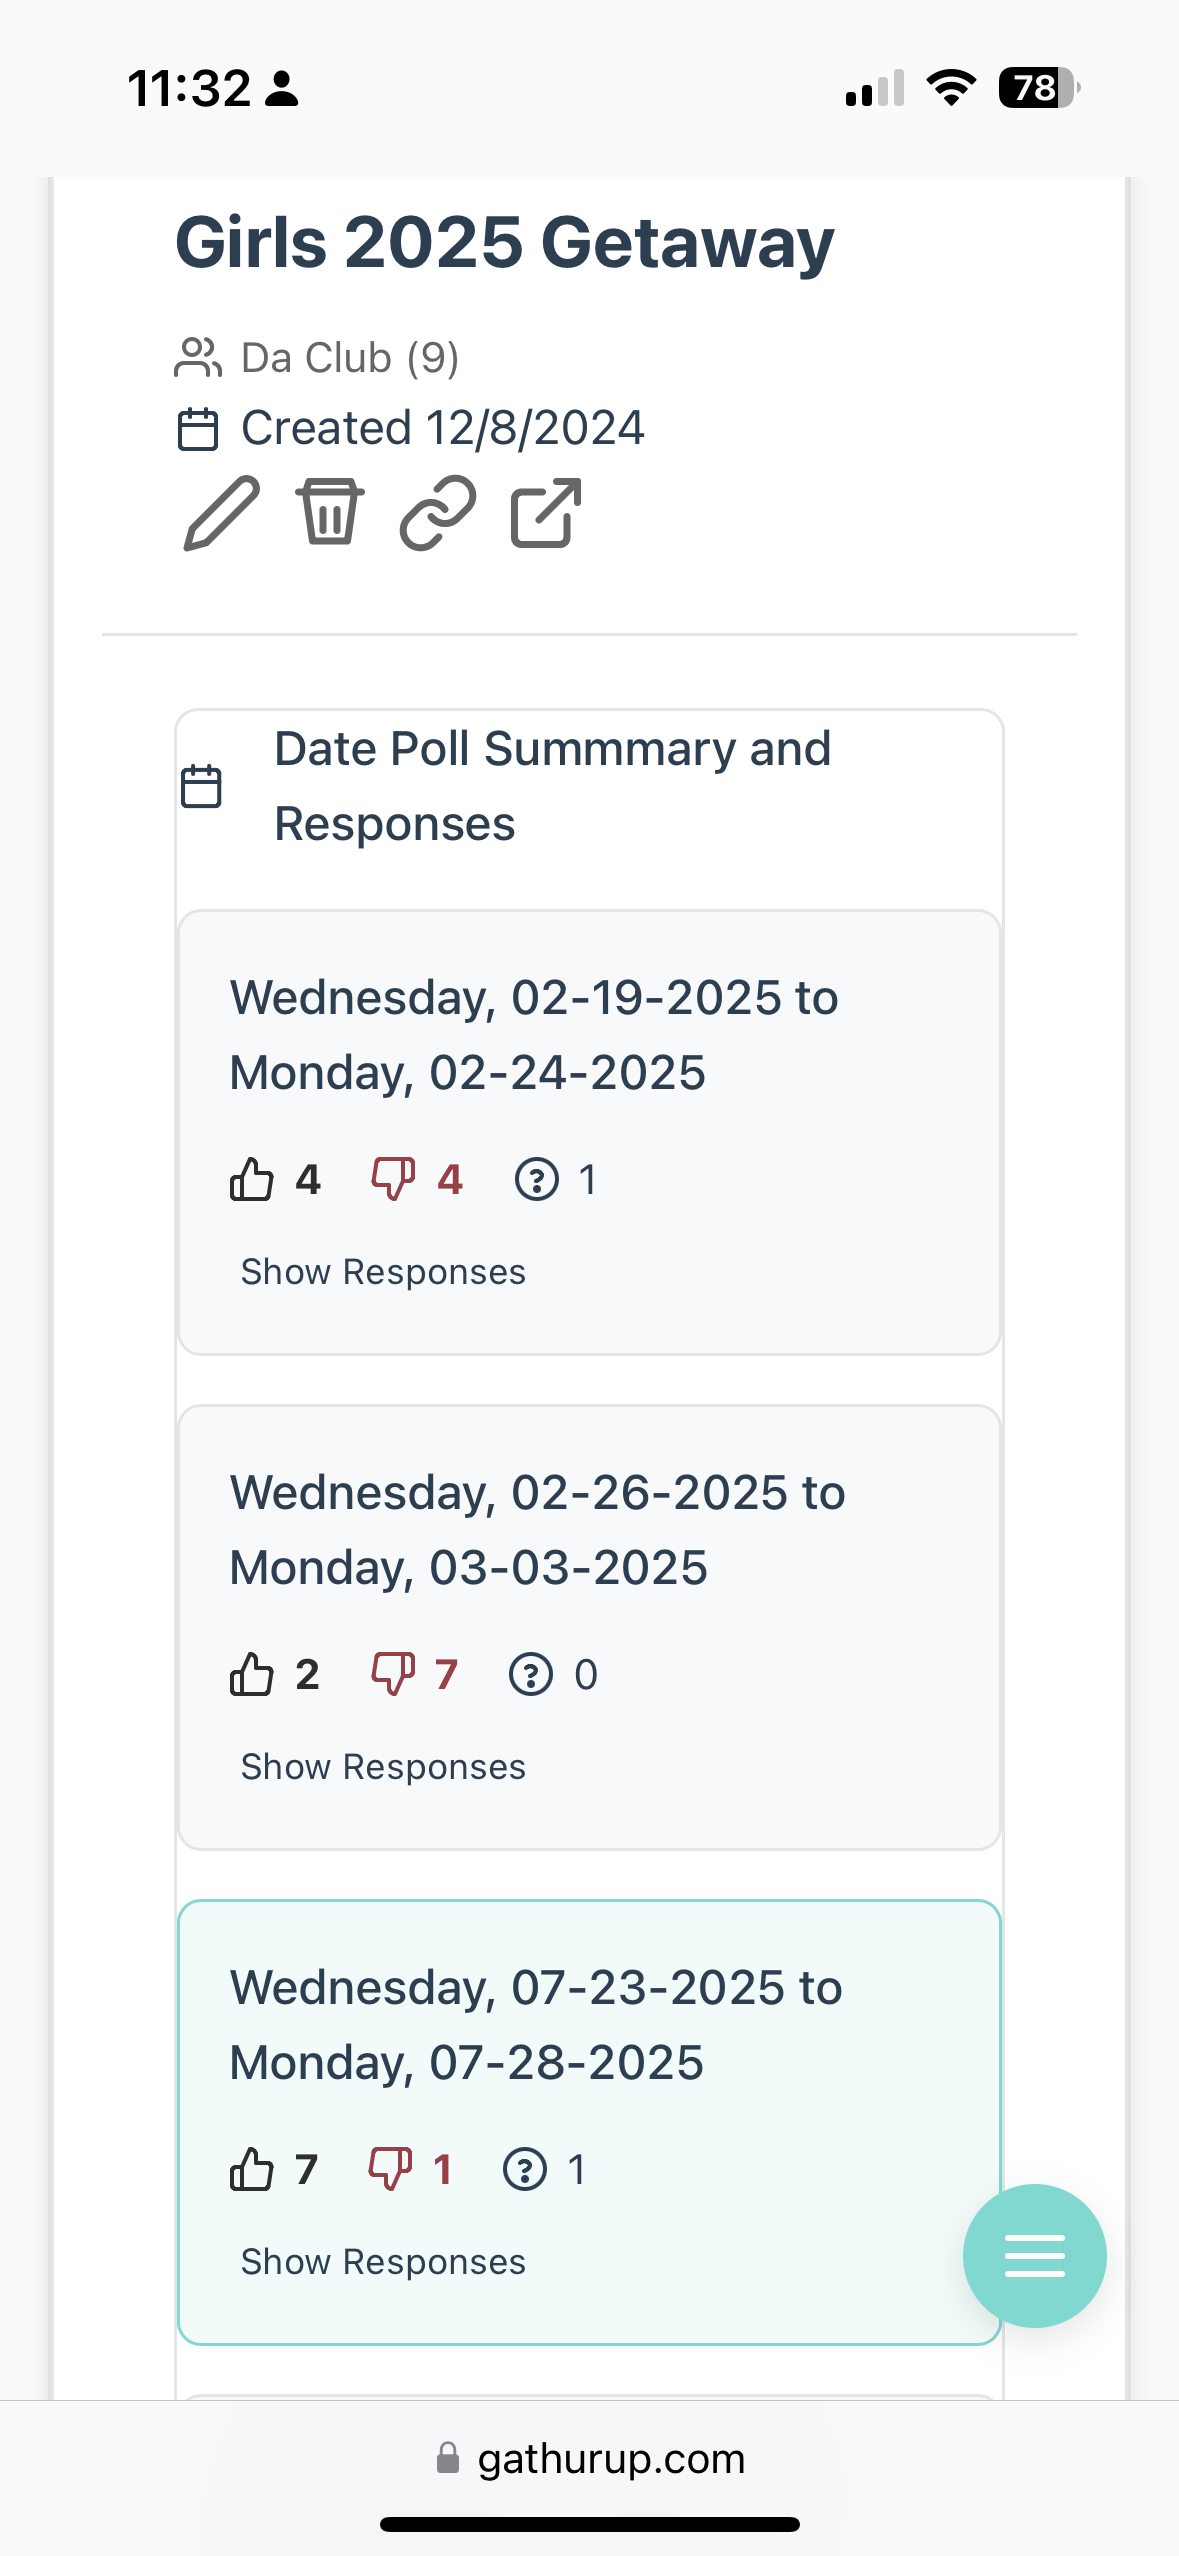Open the Da Club (9) group link
The width and height of the screenshot is (1179, 2556).
(x=350, y=358)
